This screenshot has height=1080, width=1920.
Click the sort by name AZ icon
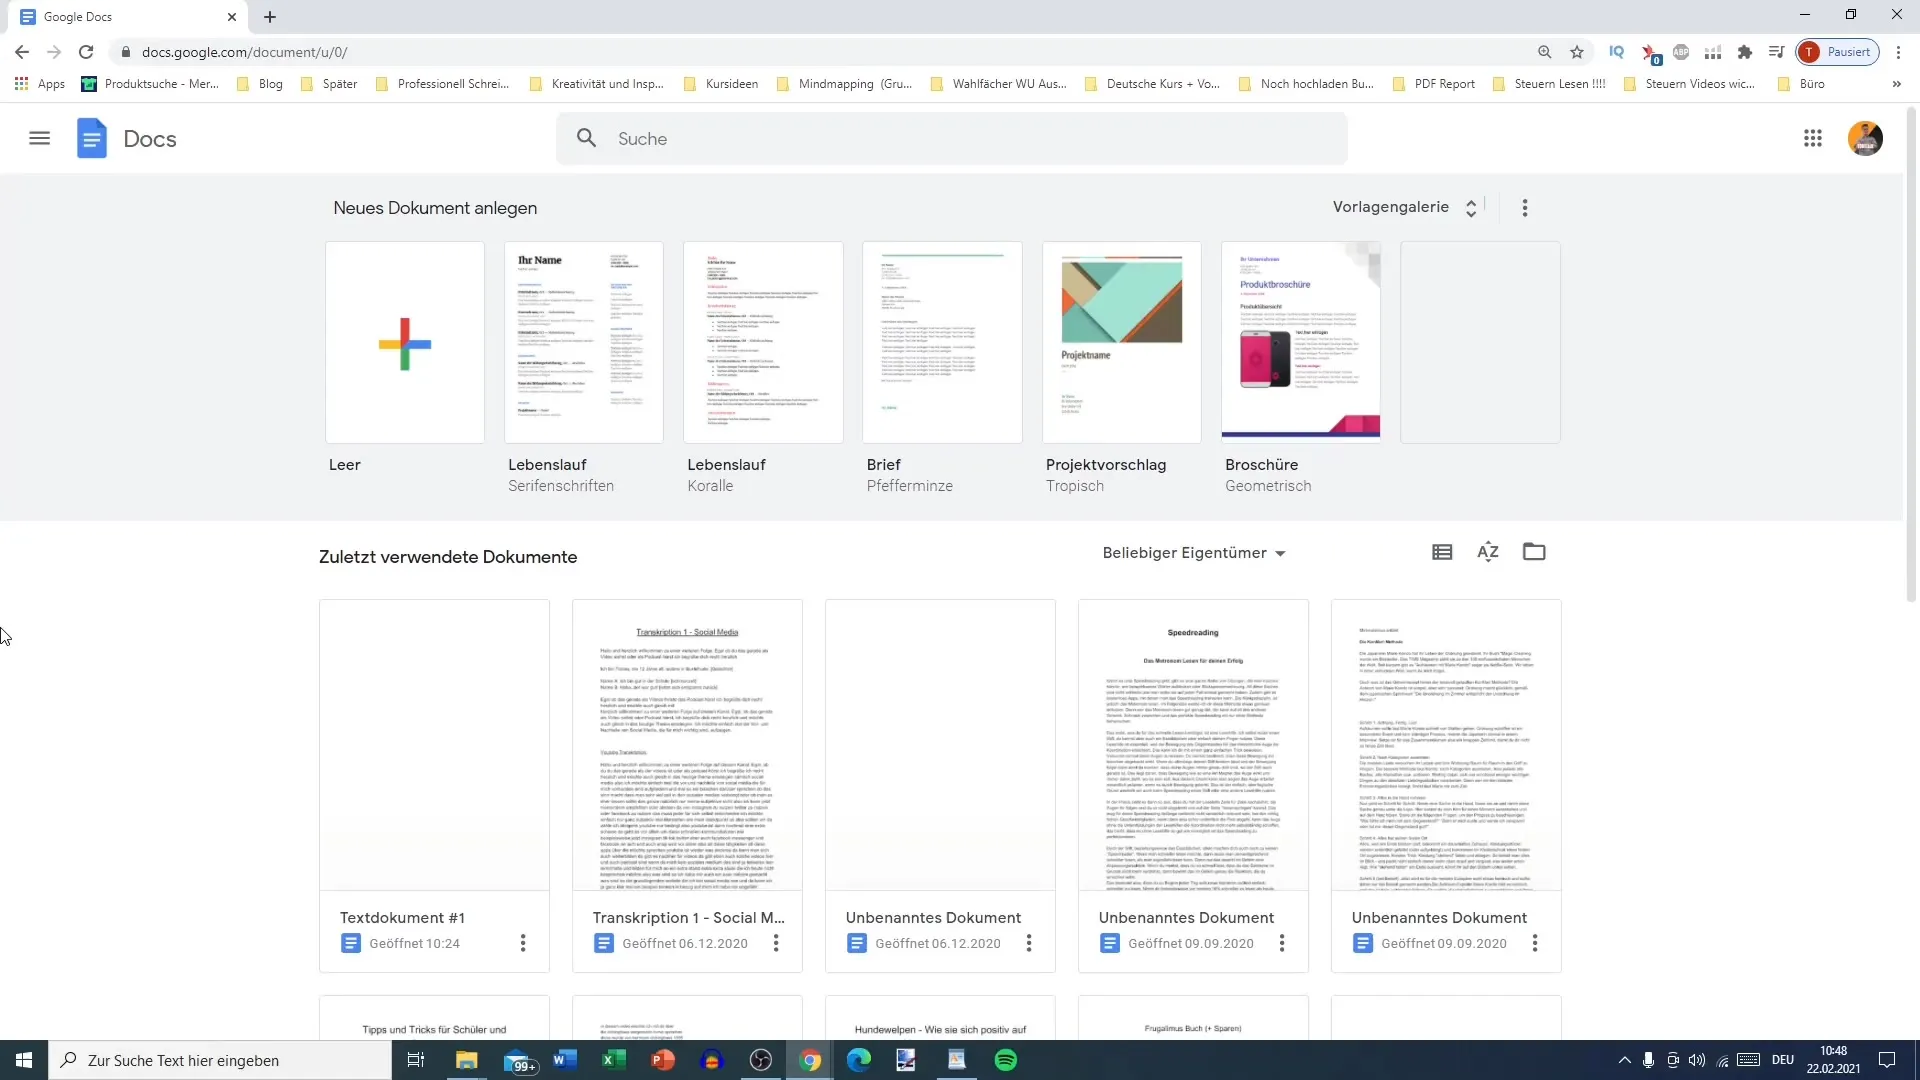pyautogui.click(x=1487, y=553)
